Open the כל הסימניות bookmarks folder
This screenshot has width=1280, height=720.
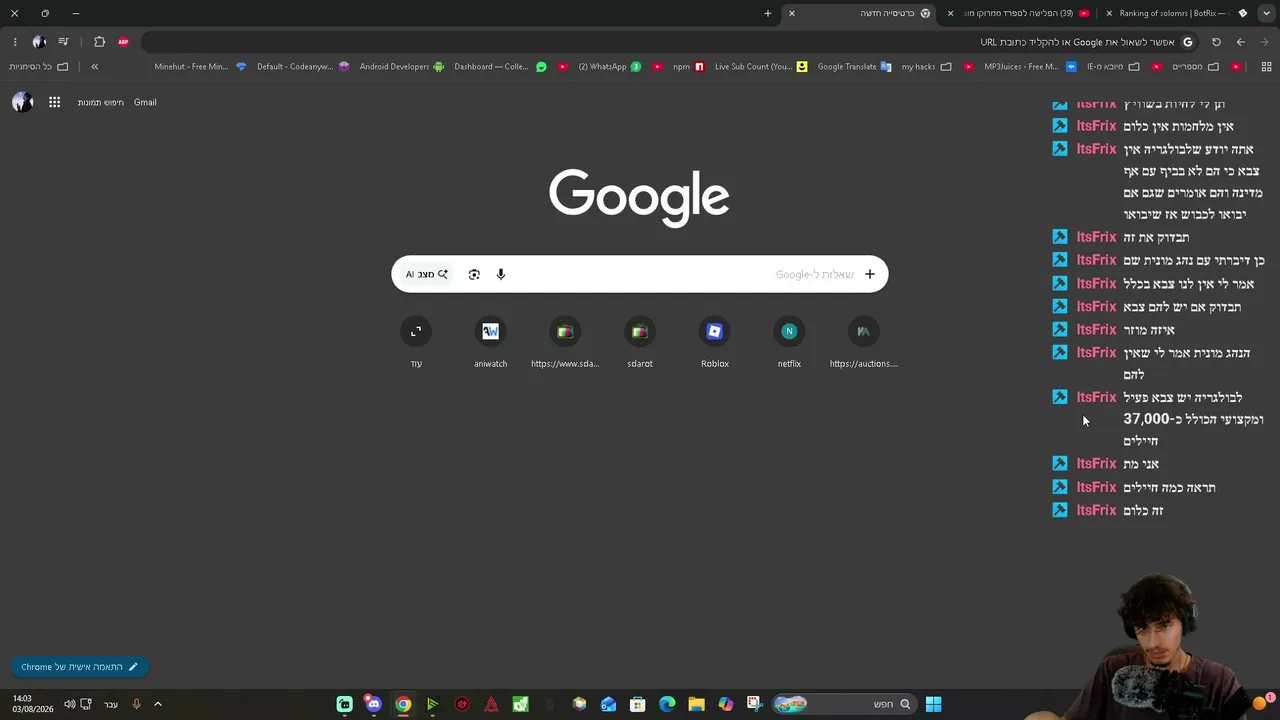39,67
